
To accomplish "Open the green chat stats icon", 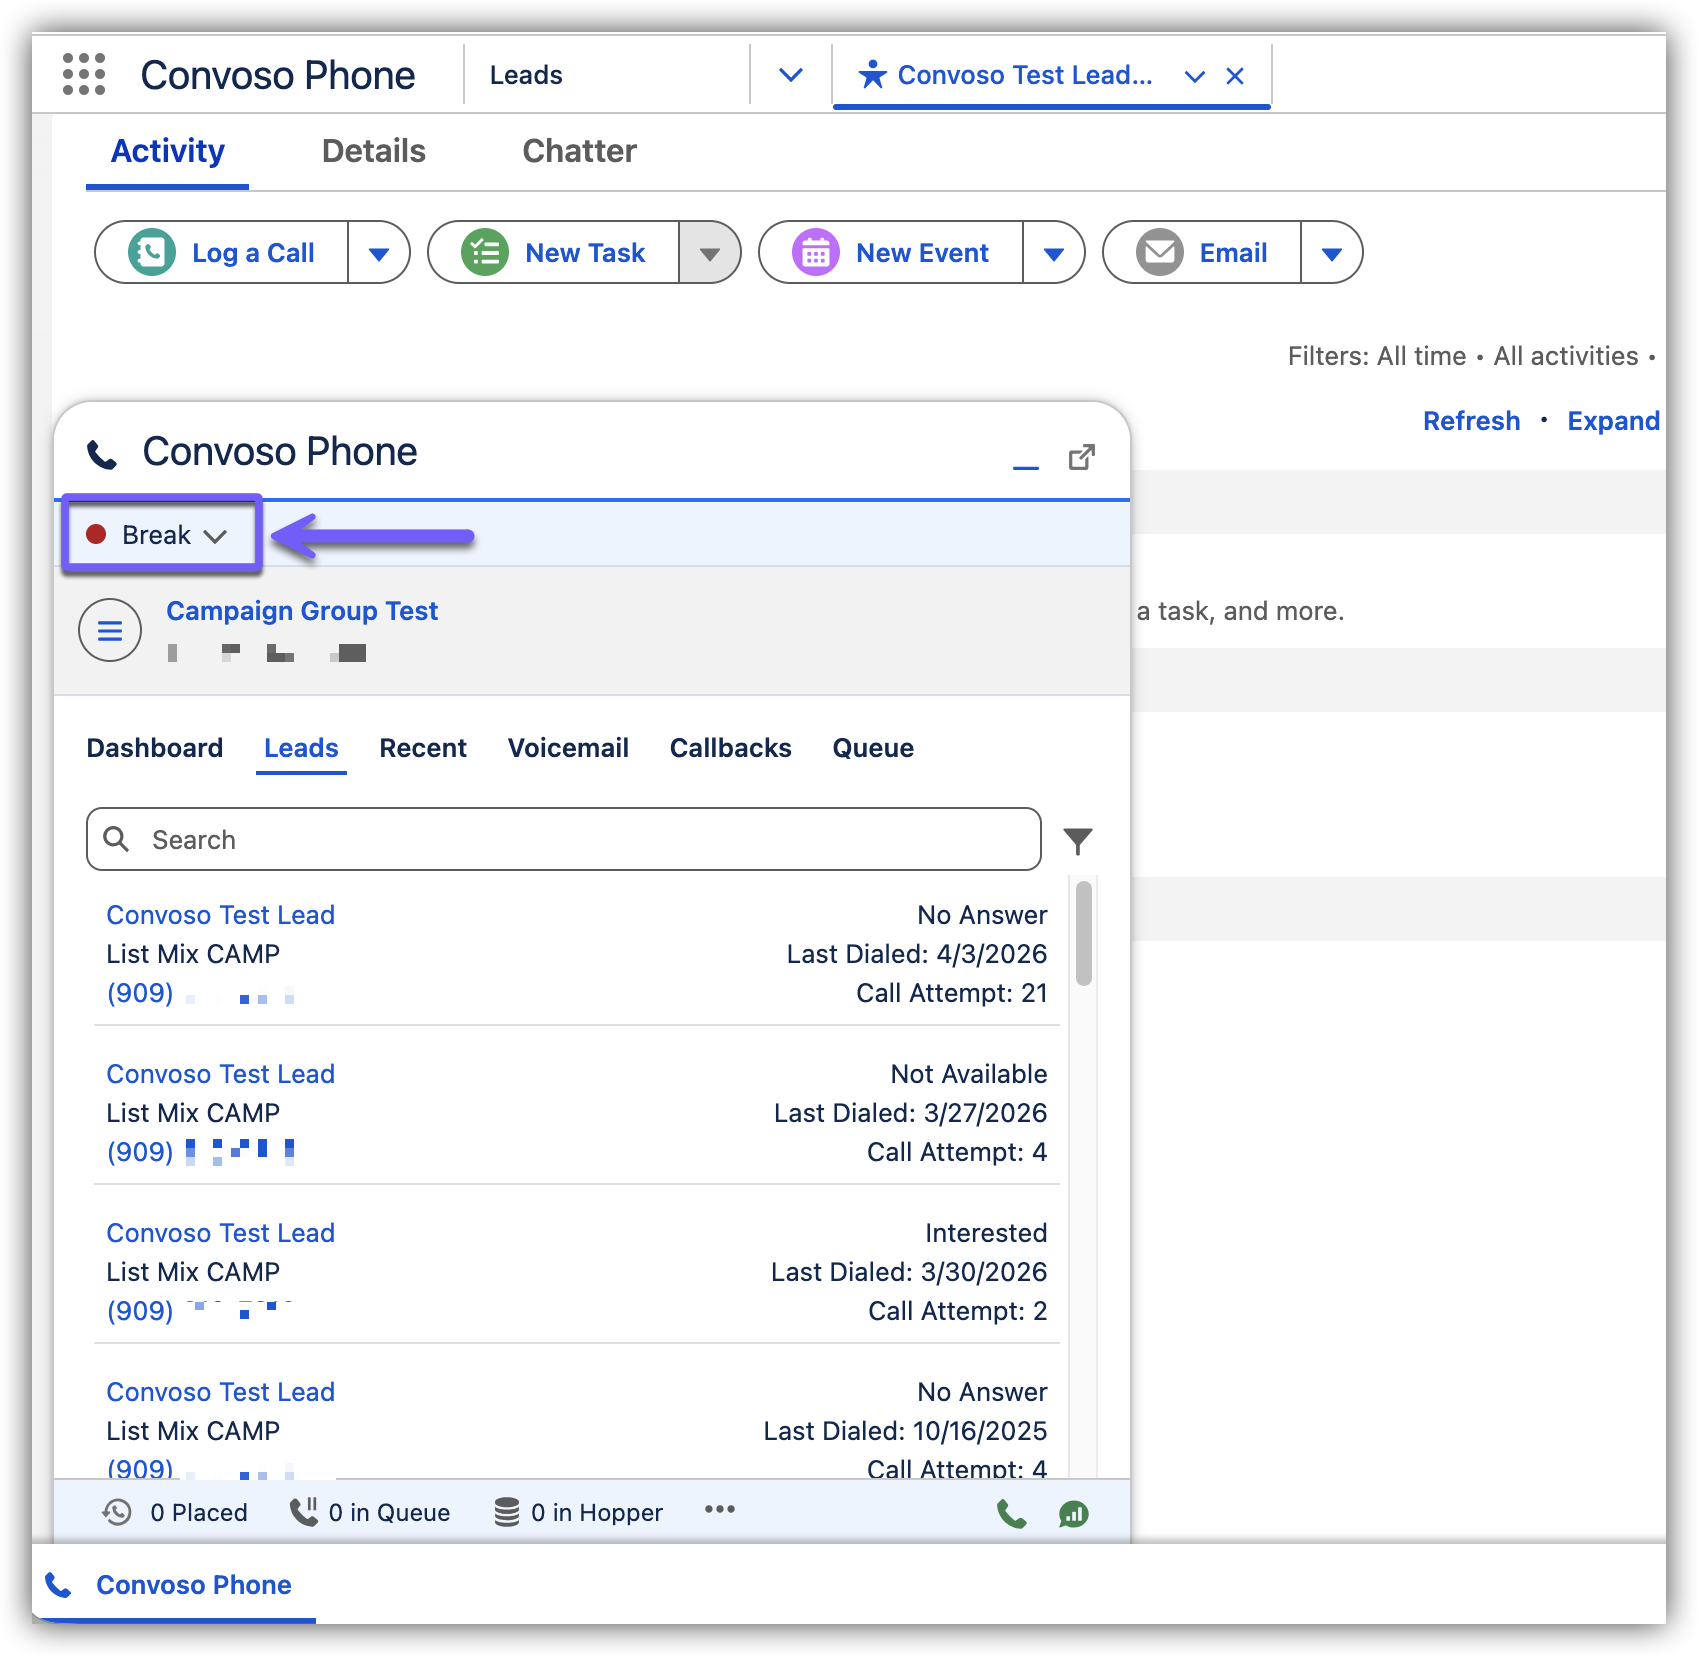I will click(1073, 1514).
